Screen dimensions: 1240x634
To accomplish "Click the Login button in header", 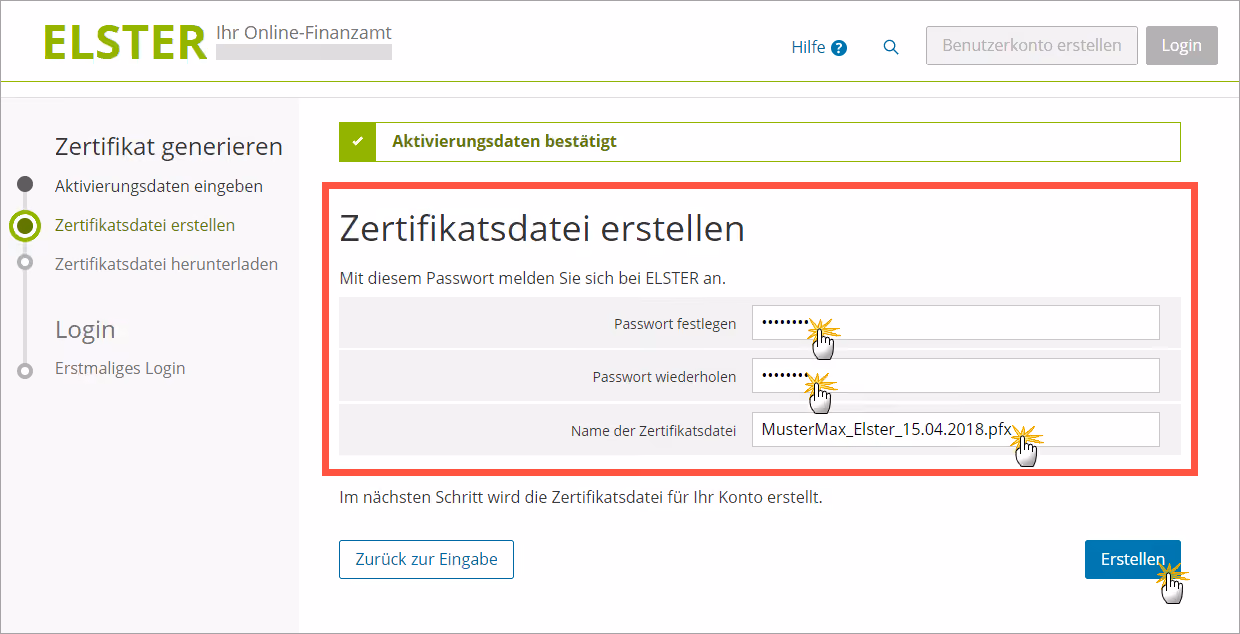I will (x=1182, y=46).
